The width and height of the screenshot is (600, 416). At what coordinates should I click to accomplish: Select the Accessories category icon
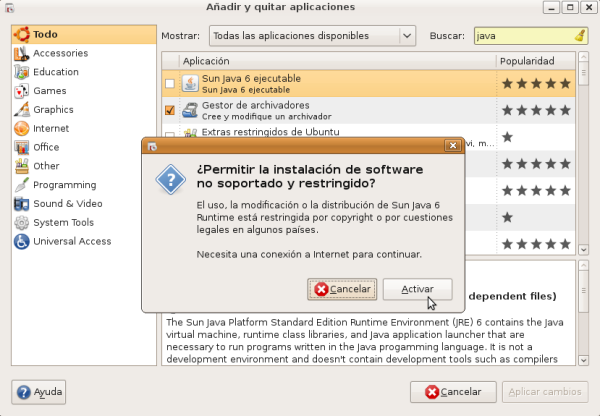pos(21,53)
